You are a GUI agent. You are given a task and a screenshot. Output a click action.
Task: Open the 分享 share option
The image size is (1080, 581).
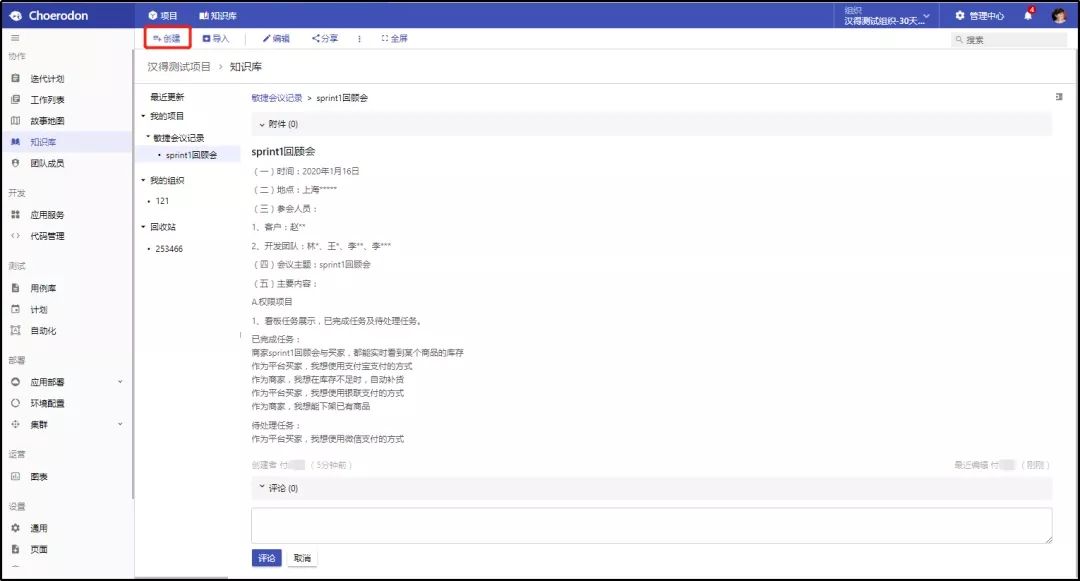click(325, 39)
